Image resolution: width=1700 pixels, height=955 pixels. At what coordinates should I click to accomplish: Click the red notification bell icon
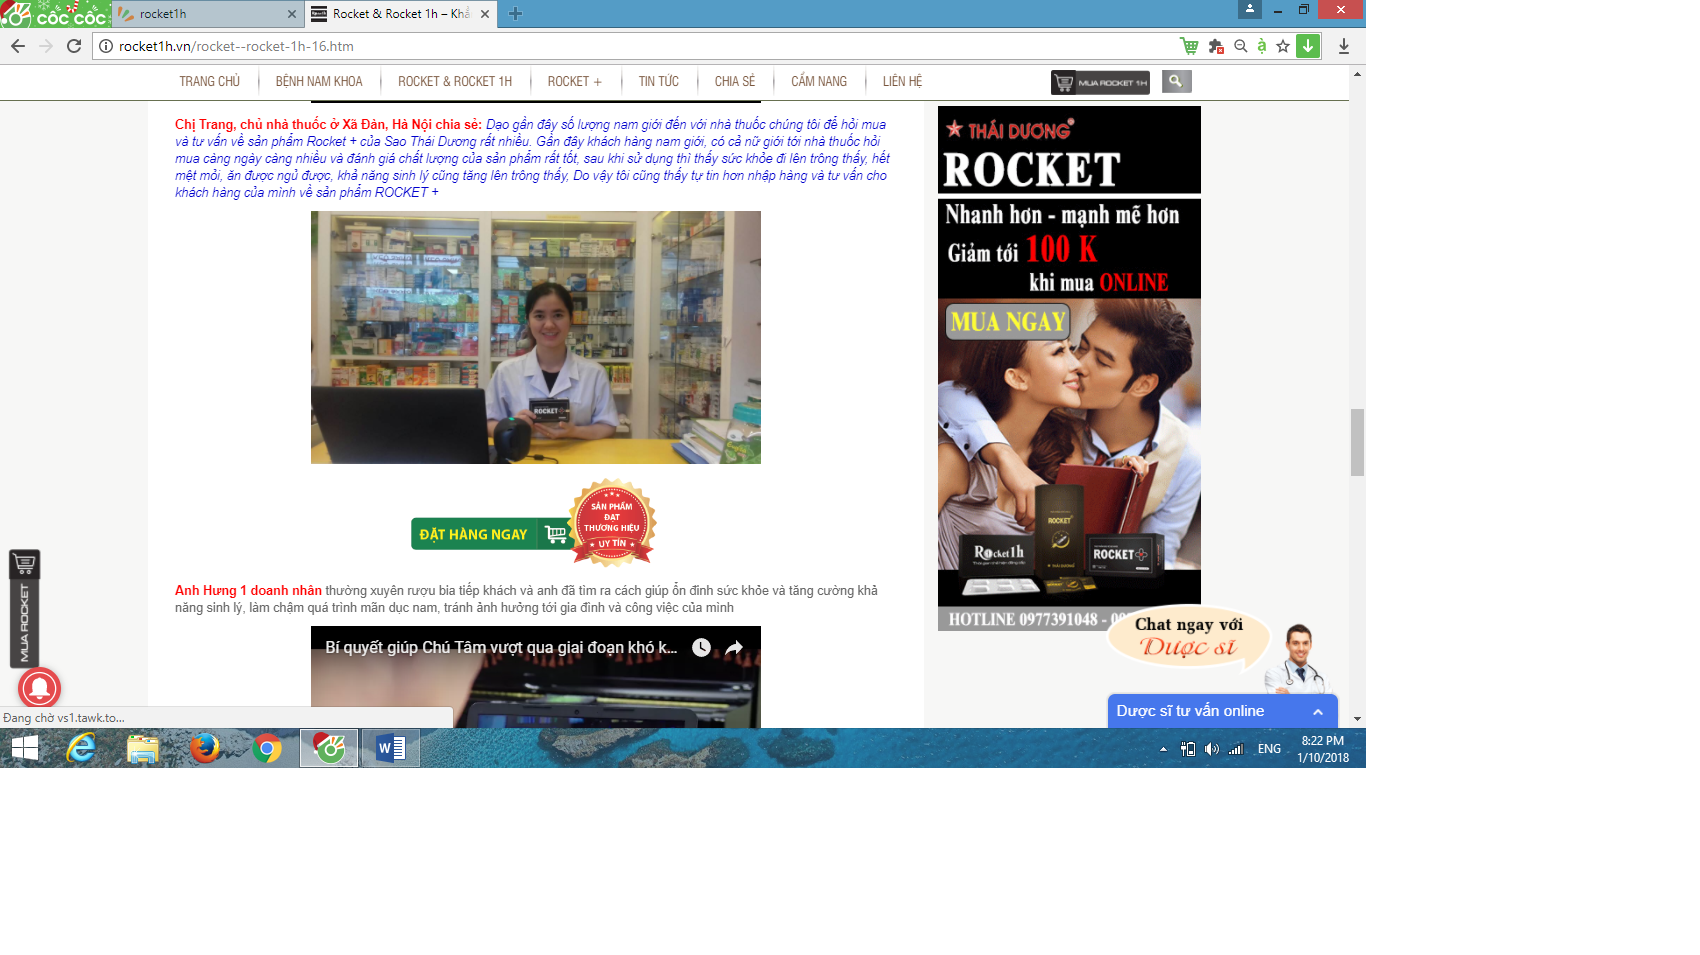(40, 688)
